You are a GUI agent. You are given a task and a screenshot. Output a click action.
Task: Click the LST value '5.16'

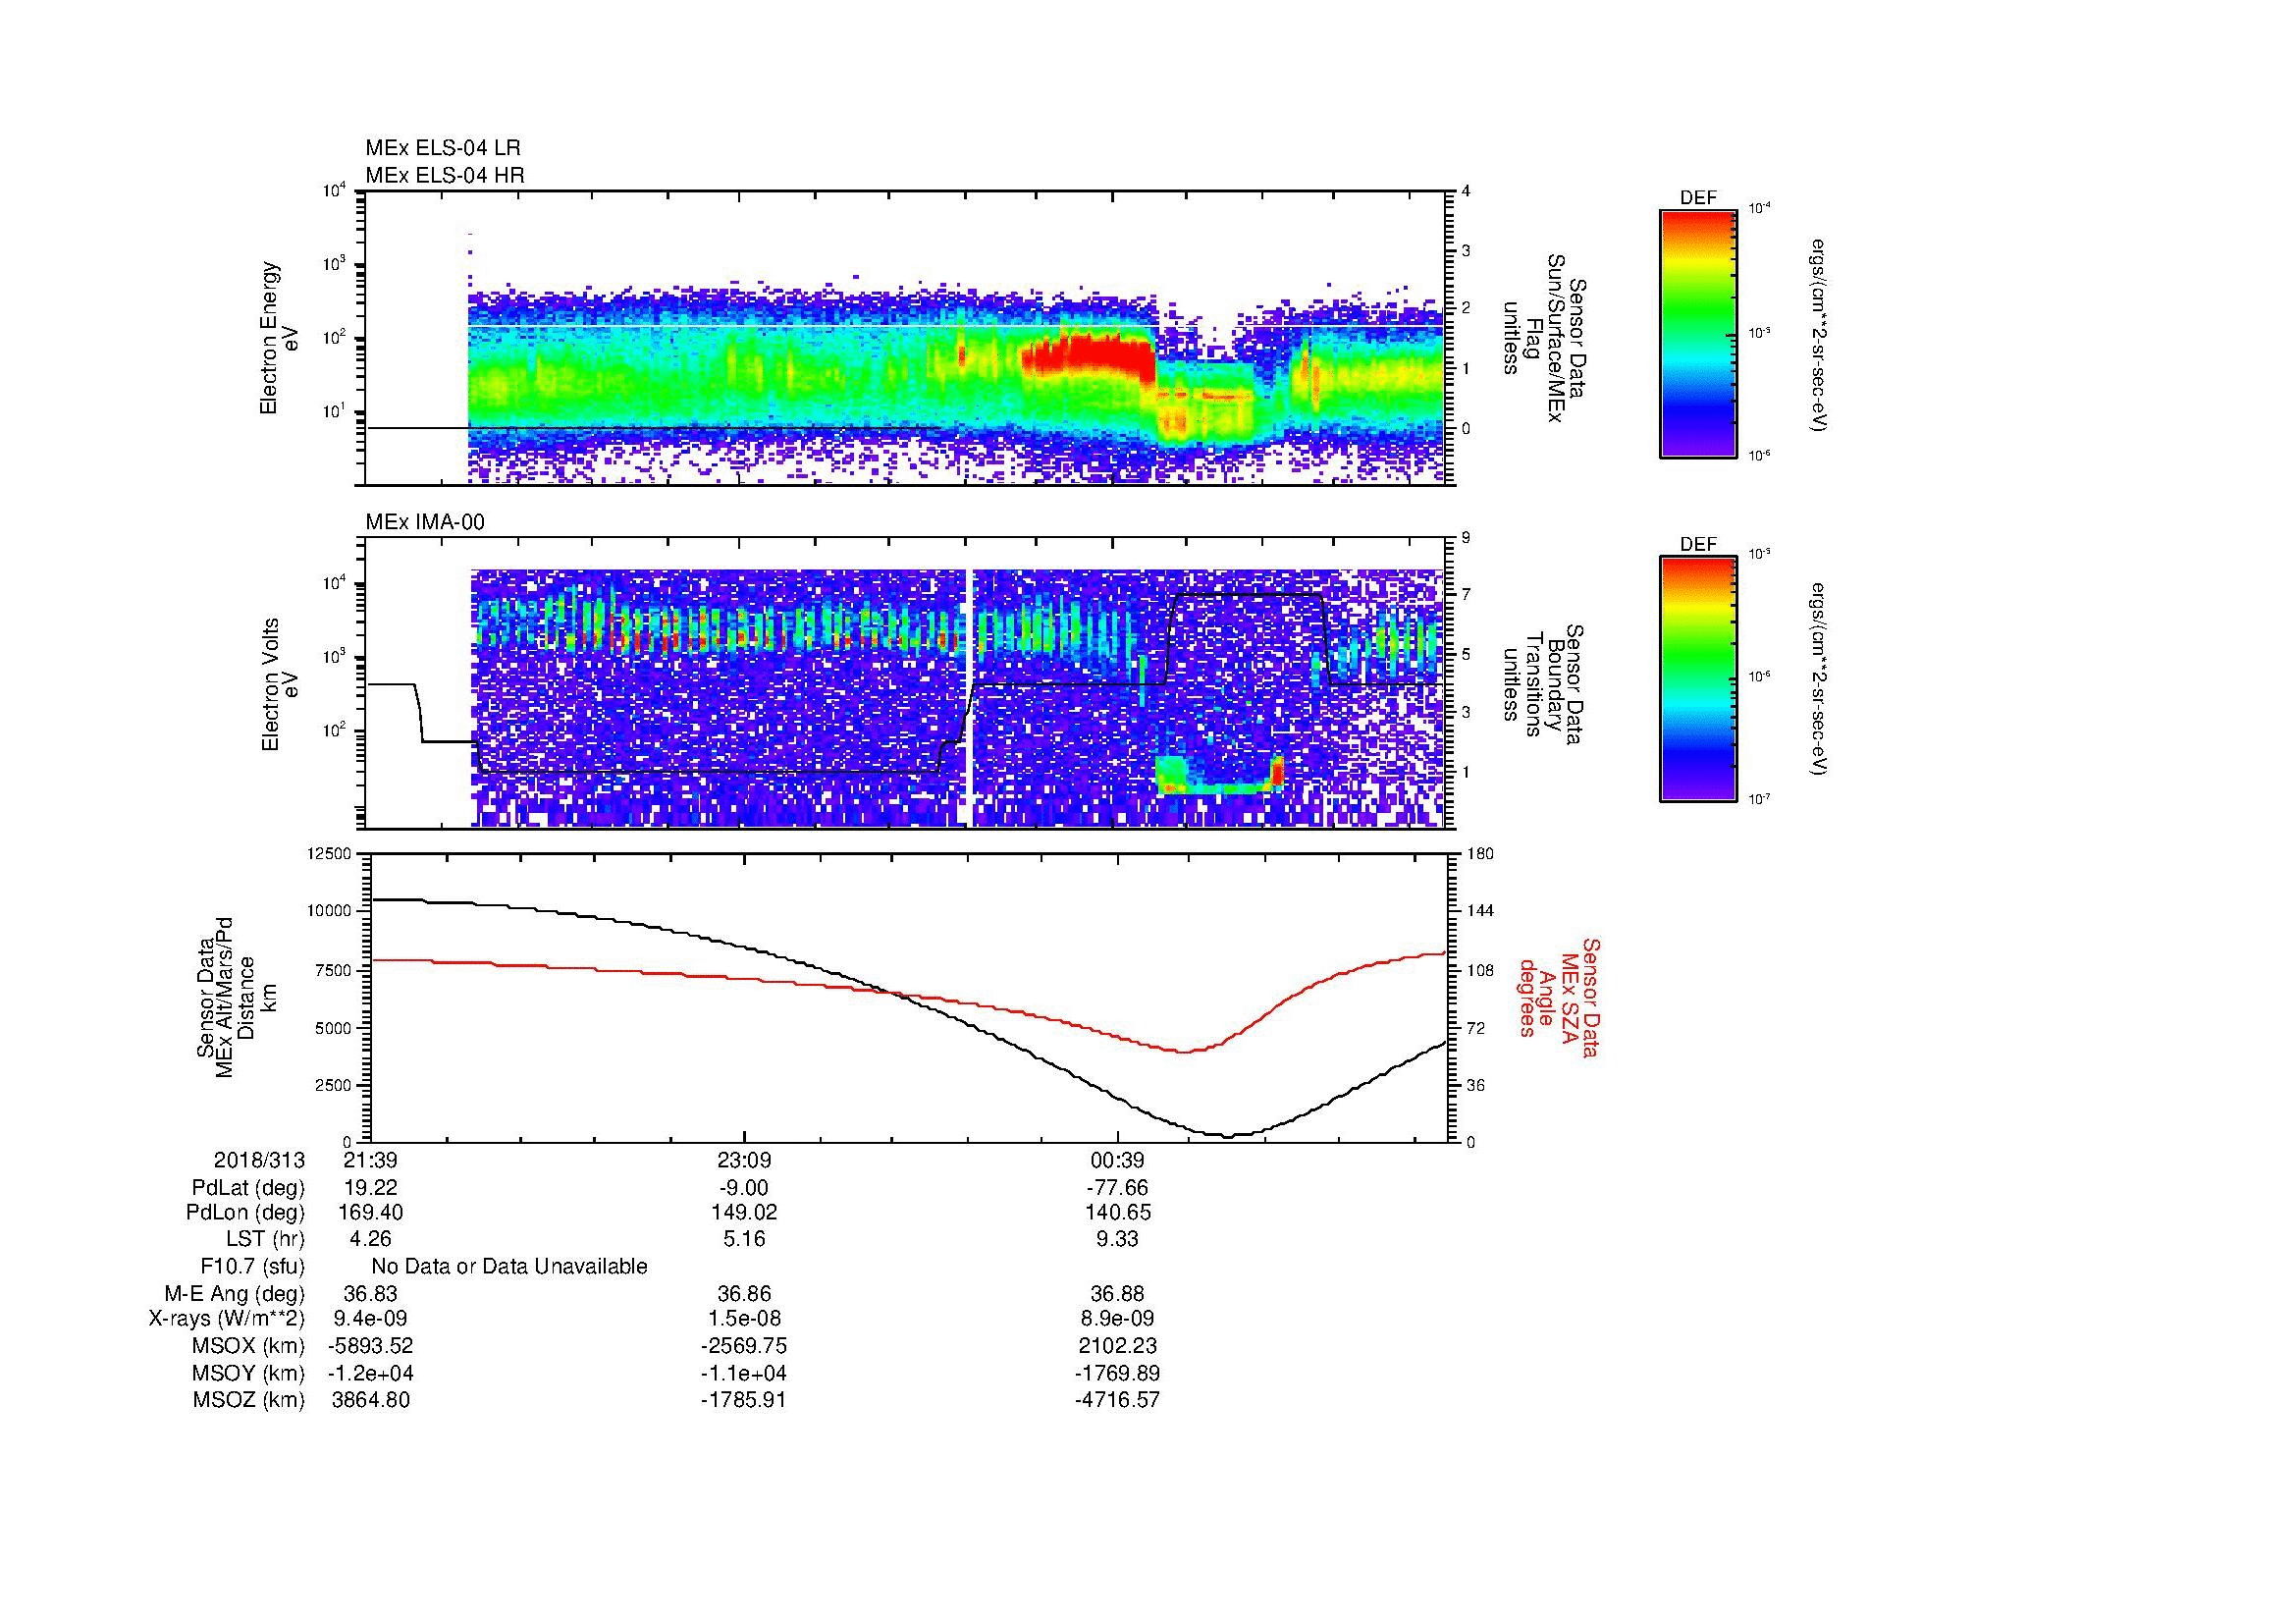coord(744,1239)
